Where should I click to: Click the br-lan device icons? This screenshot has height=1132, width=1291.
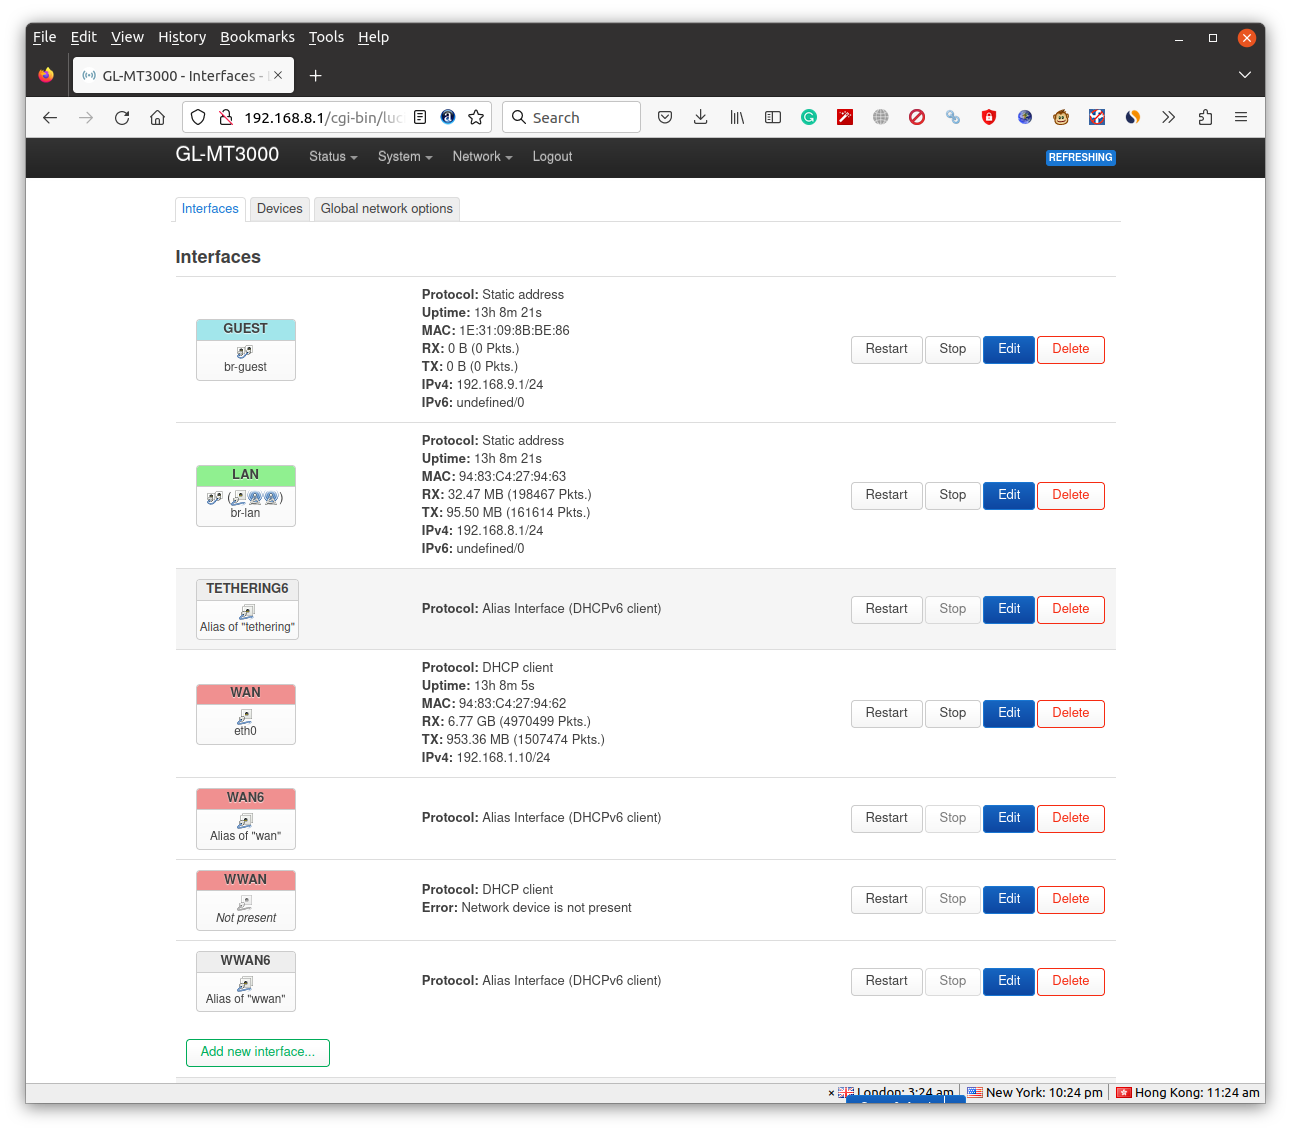(245, 497)
